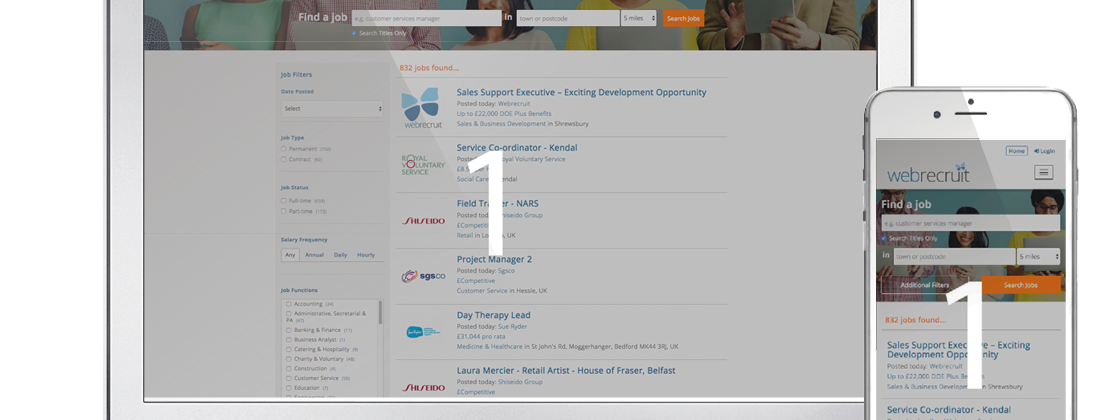
Task: Click the Shiseido logo beside Field Trainer job
Action: coord(423,220)
